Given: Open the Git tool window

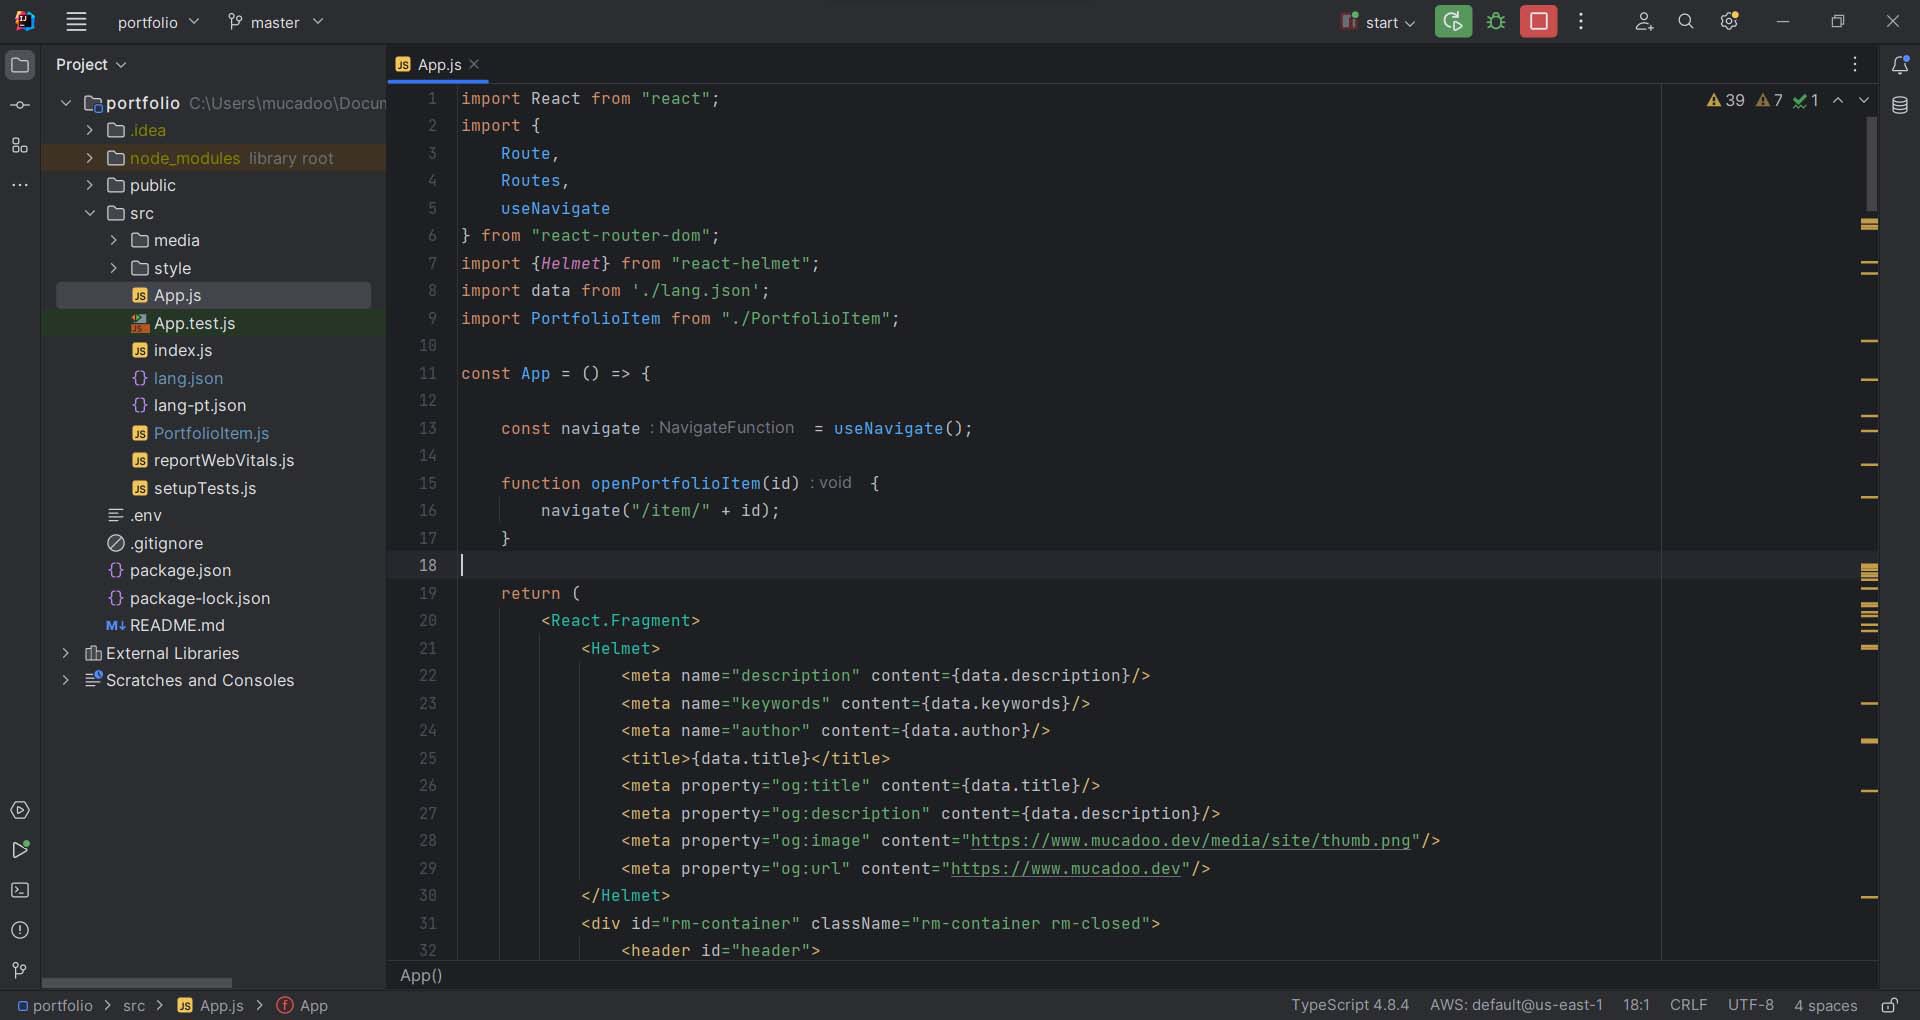Looking at the screenshot, I should point(20,970).
